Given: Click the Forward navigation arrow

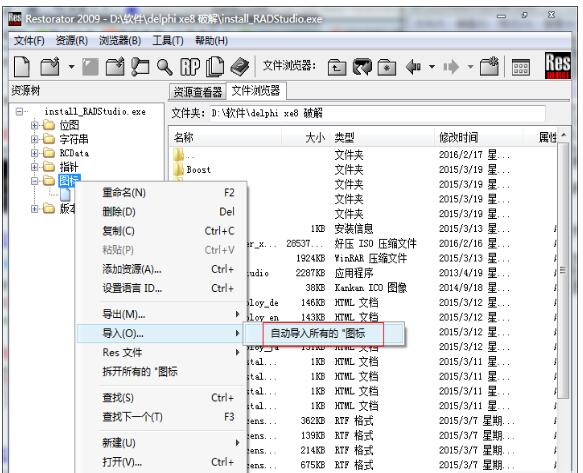Looking at the screenshot, I should pos(451,67).
